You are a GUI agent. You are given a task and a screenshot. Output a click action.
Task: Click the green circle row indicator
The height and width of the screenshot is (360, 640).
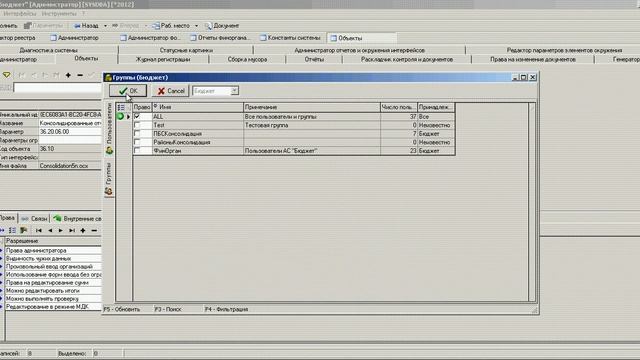click(x=121, y=116)
